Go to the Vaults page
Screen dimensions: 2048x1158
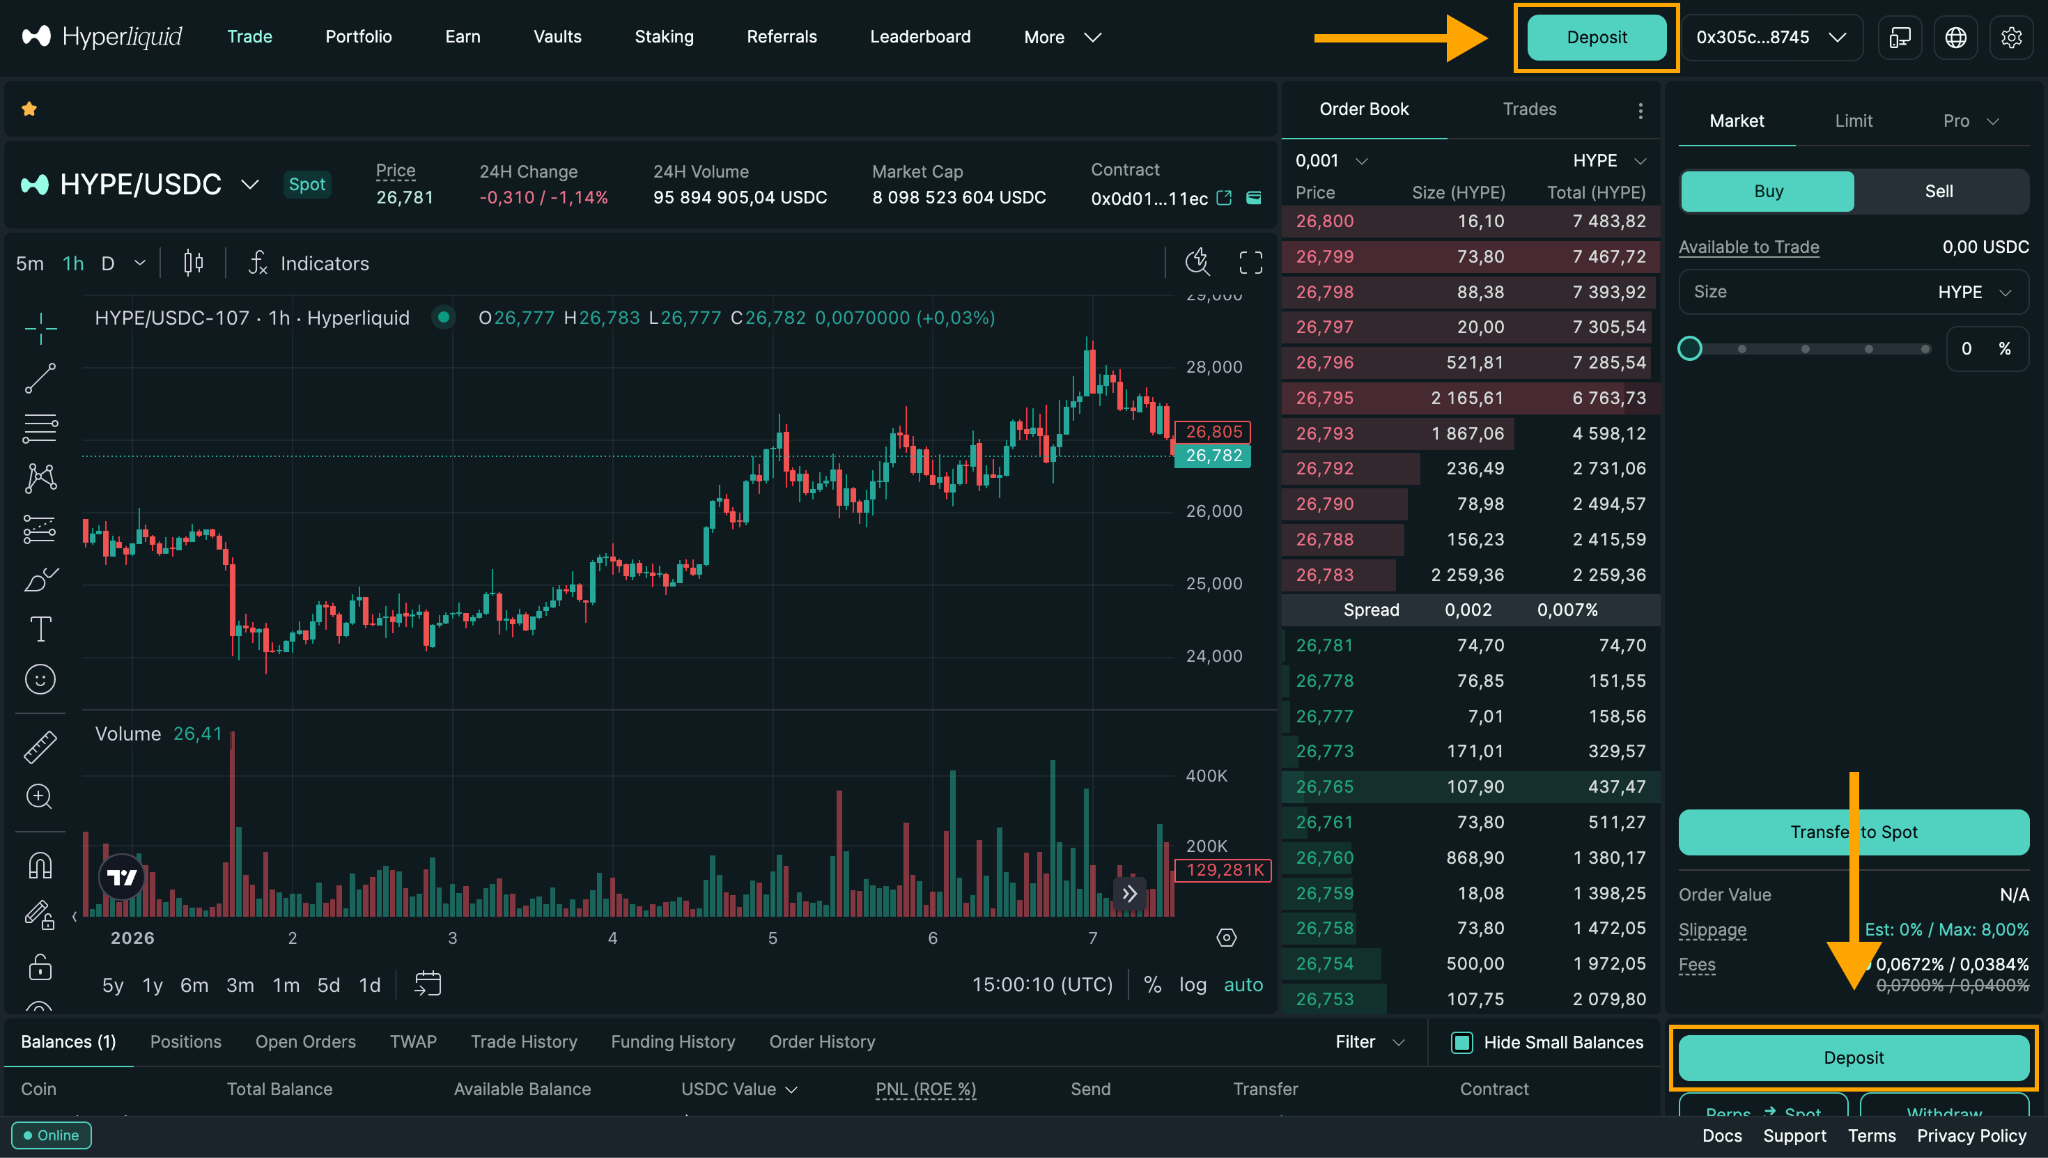click(557, 37)
